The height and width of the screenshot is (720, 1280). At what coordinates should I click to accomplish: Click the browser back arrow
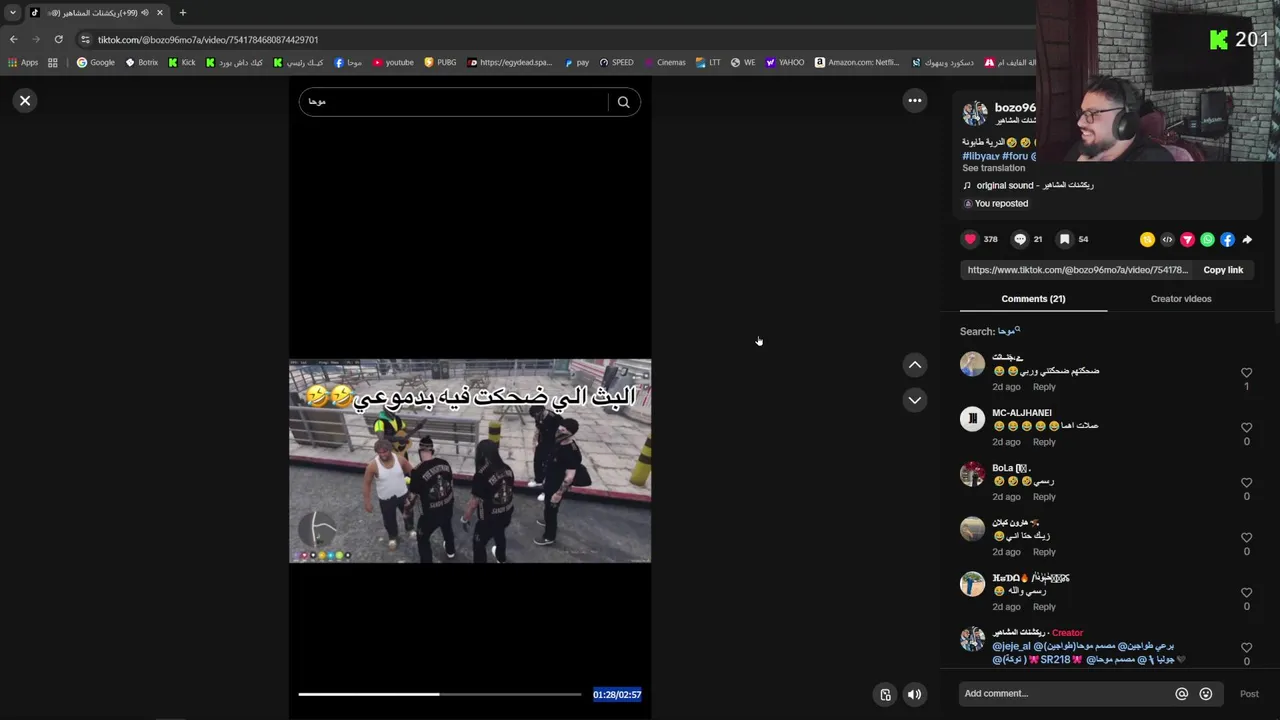[x=13, y=39]
